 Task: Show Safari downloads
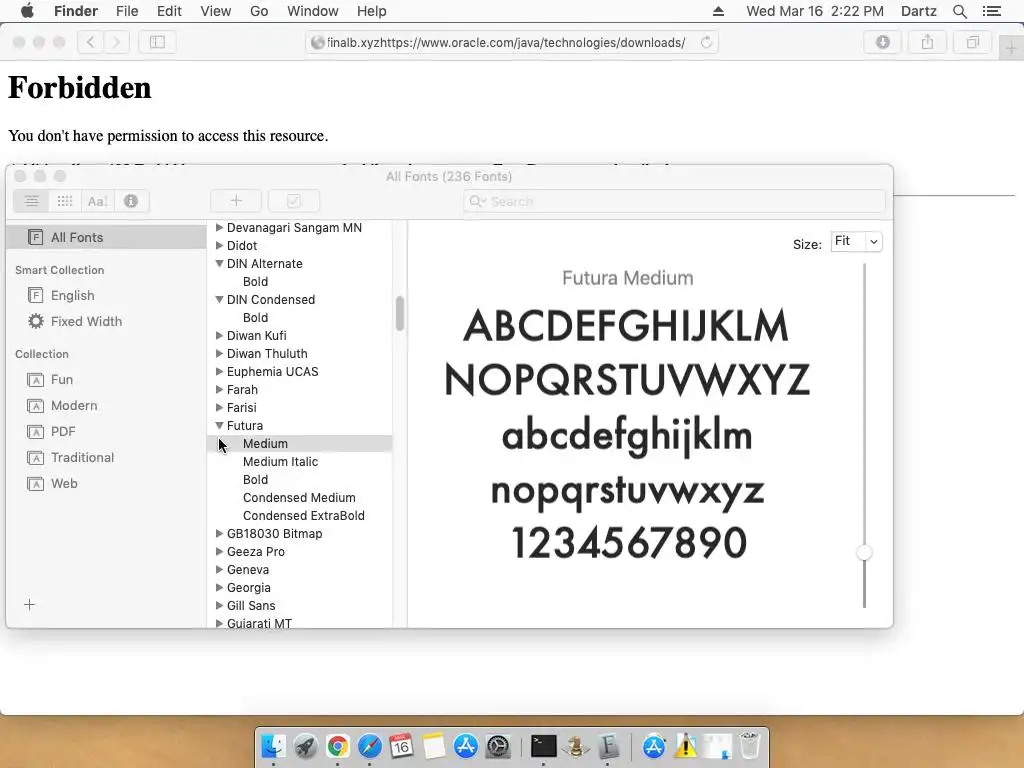(x=882, y=42)
